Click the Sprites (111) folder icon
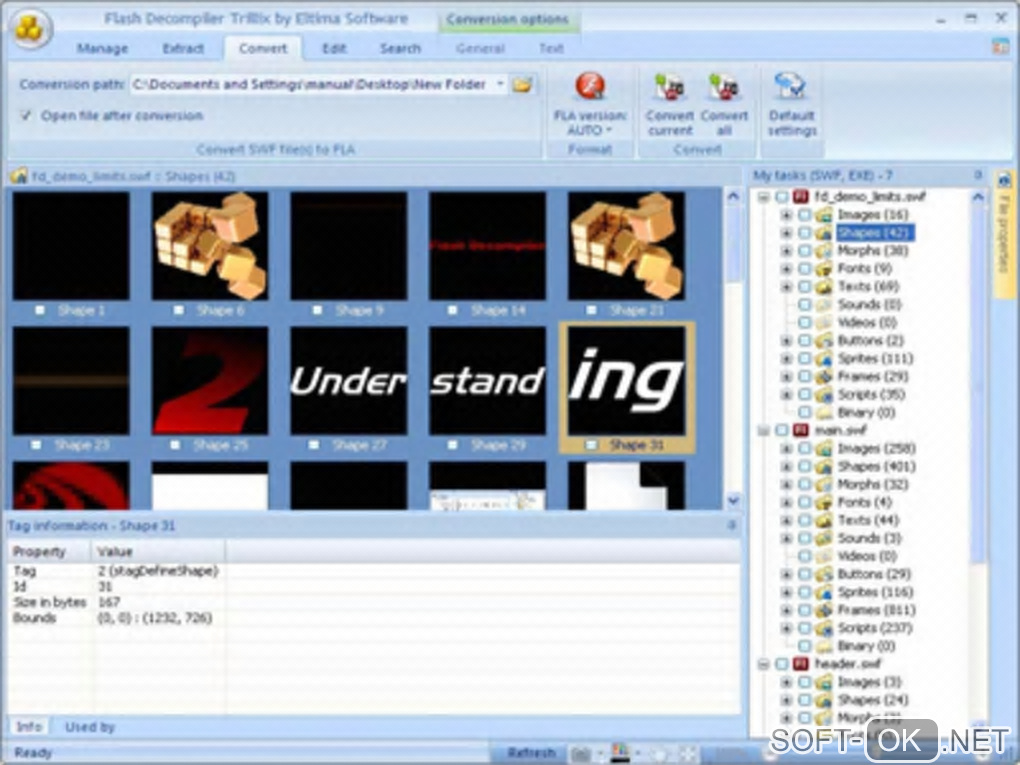 coord(824,358)
